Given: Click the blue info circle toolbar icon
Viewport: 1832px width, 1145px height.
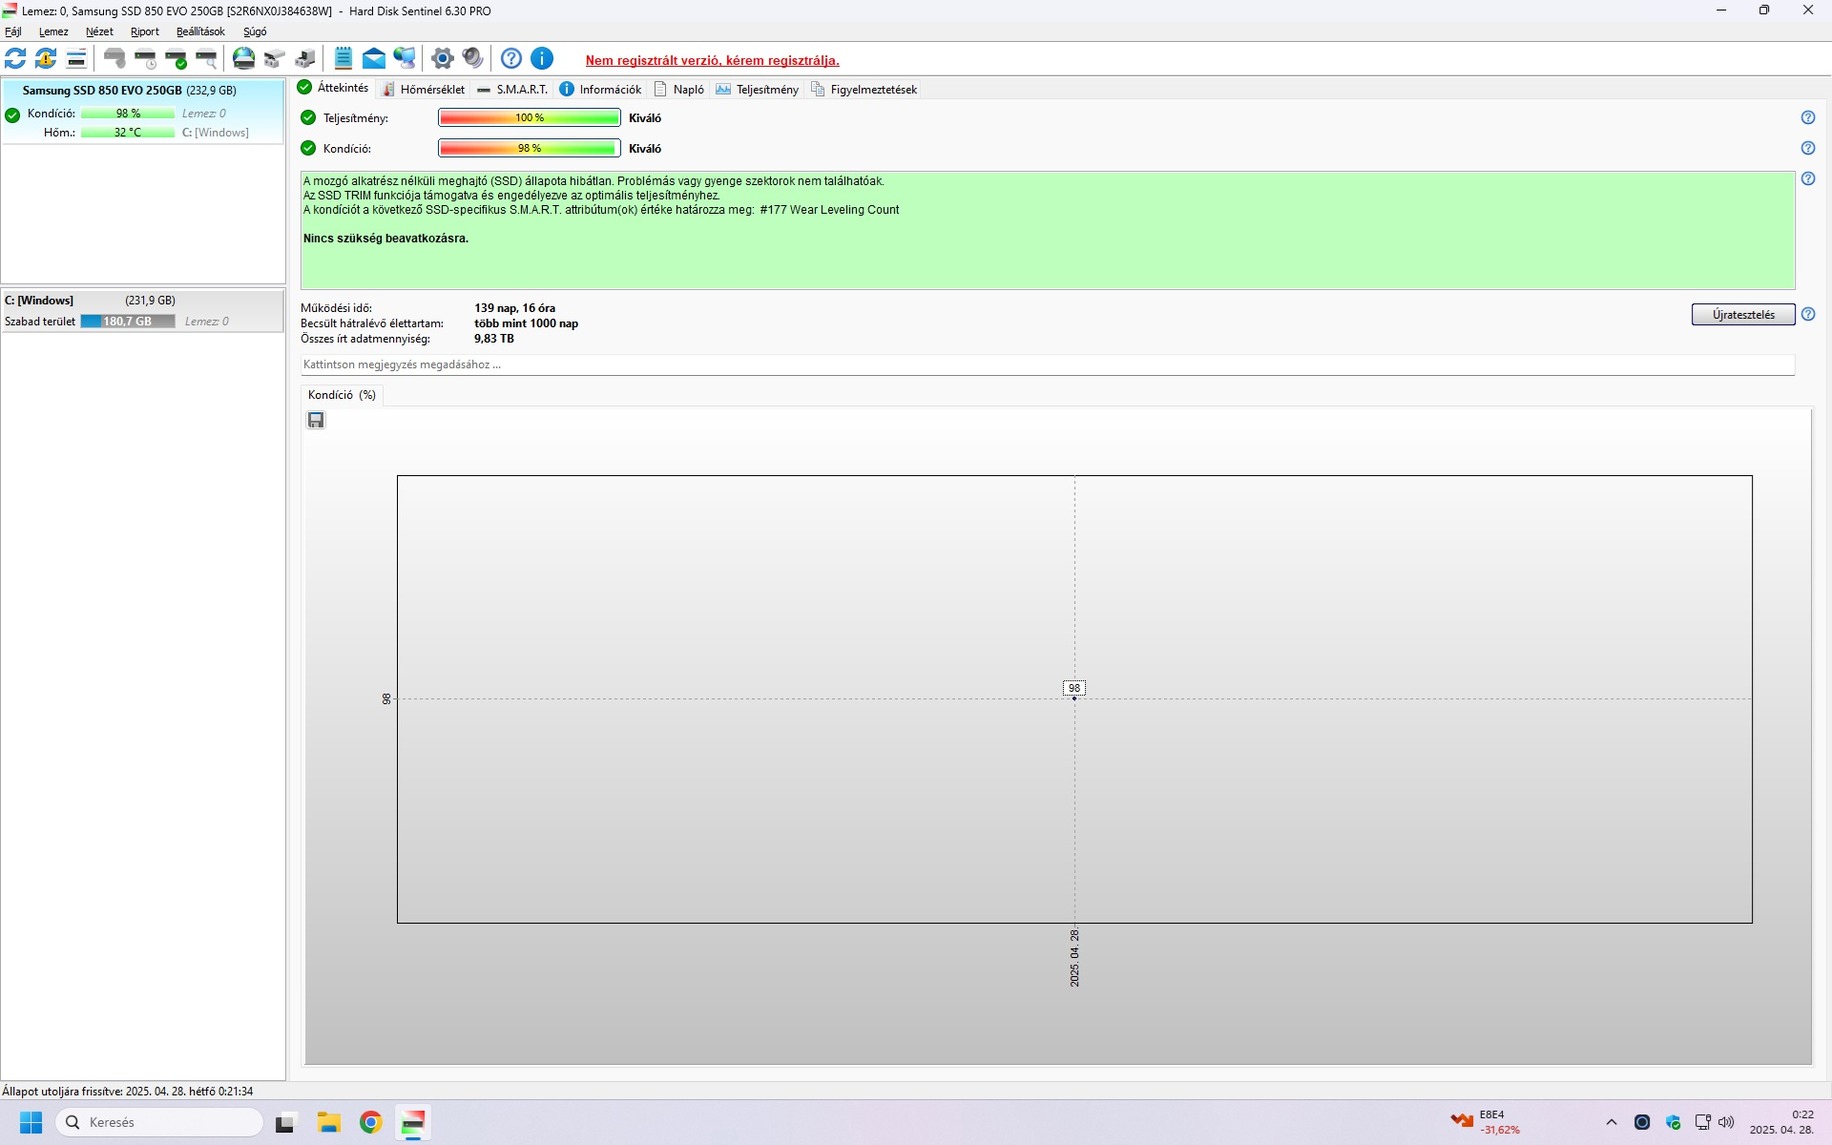Looking at the screenshot, I should pos(542,58).
